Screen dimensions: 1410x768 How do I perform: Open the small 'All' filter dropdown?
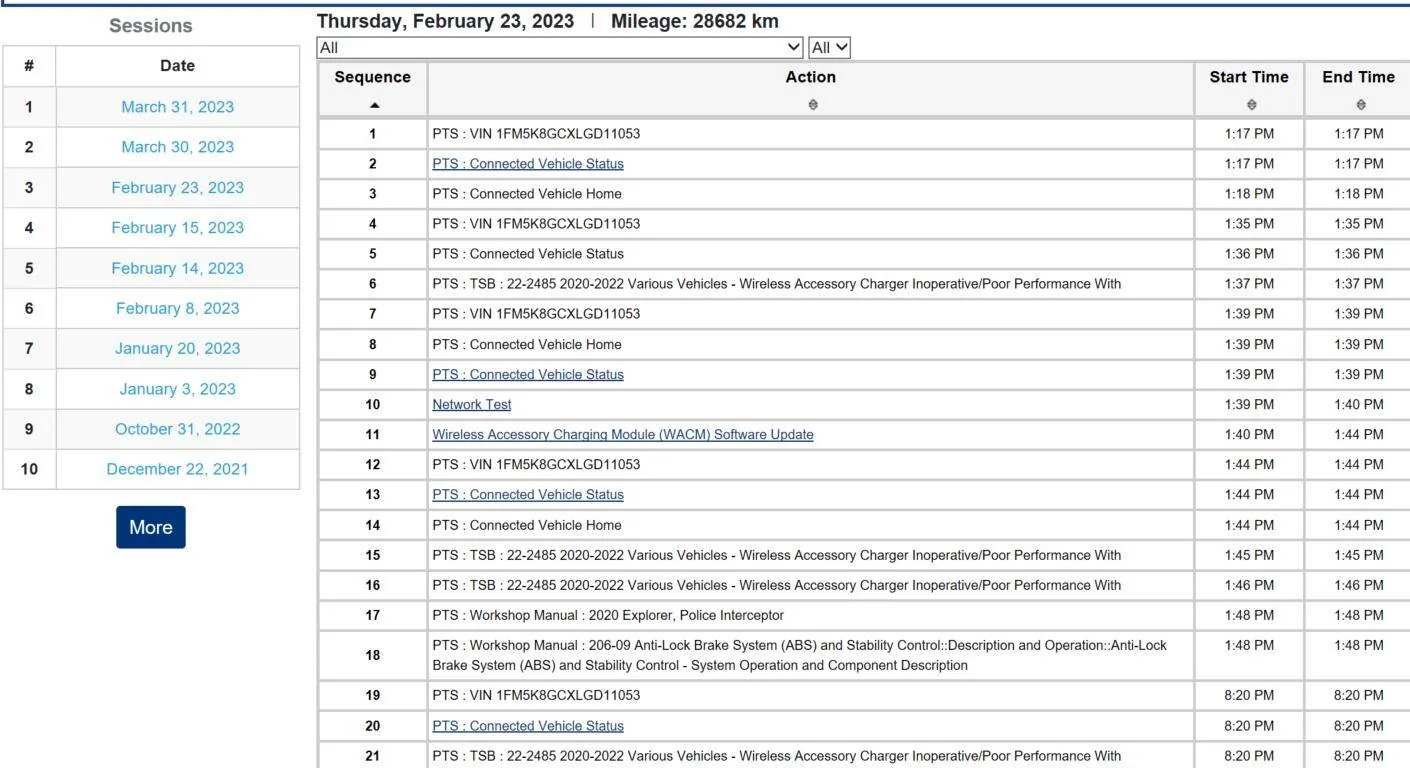click(x=829, y=47)
